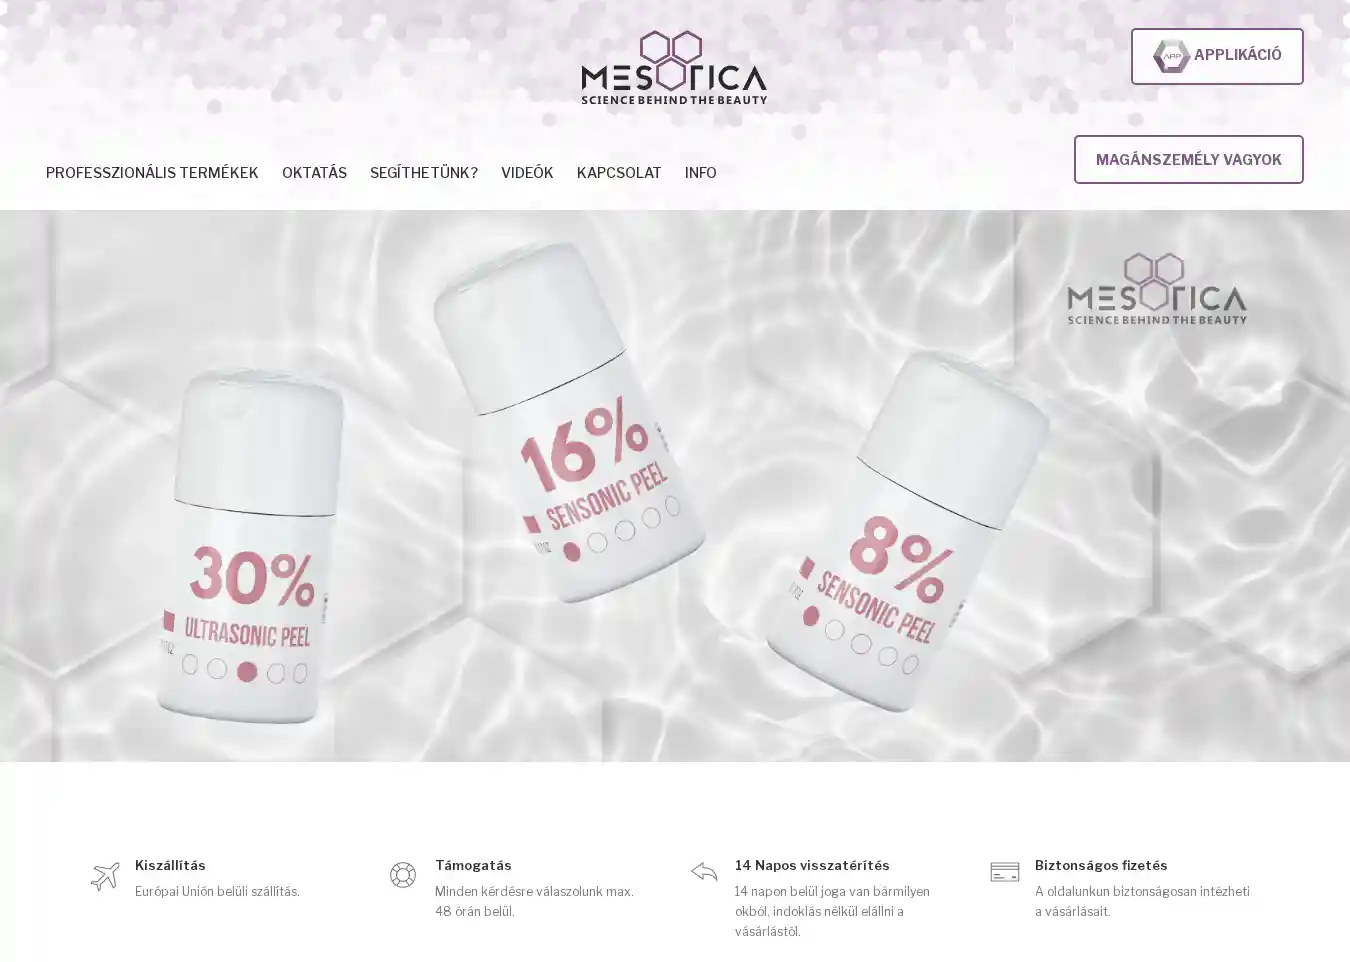Viewport: 1350px width, 962px height.
Task: Select the Segíthetünk? menu item
Action: coord(424,173)
